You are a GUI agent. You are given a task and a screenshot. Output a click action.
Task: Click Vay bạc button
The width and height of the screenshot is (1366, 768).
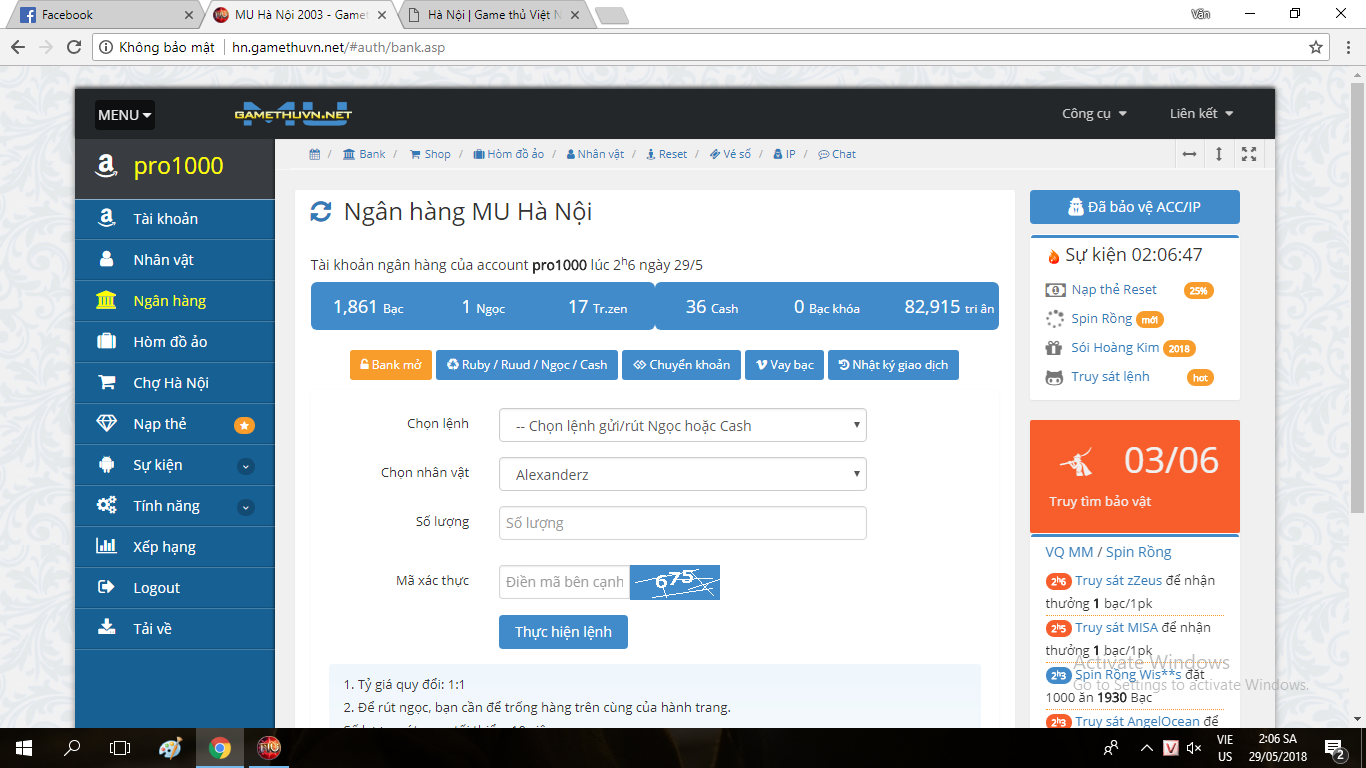pos(785,365)
